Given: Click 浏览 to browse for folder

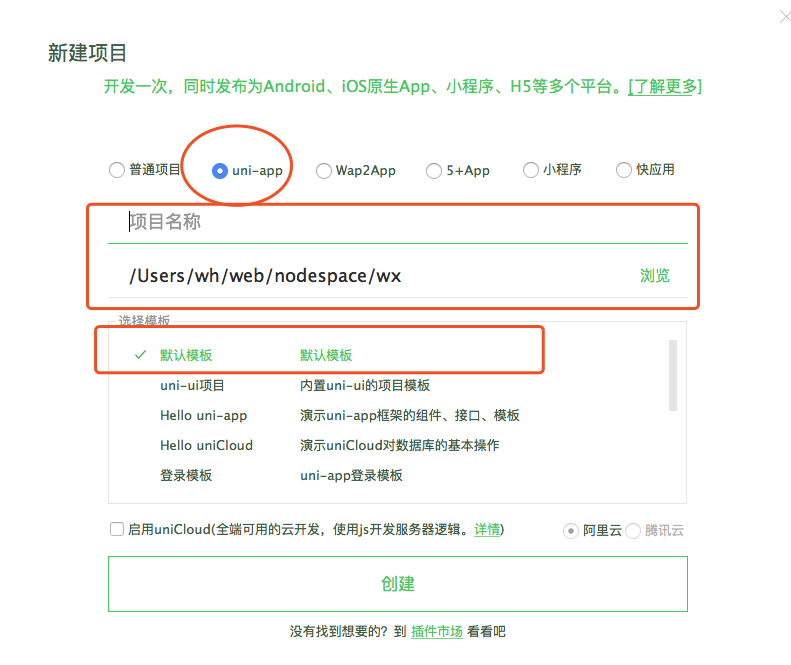Looking at the screenshot, I should (x=655, y=276).
